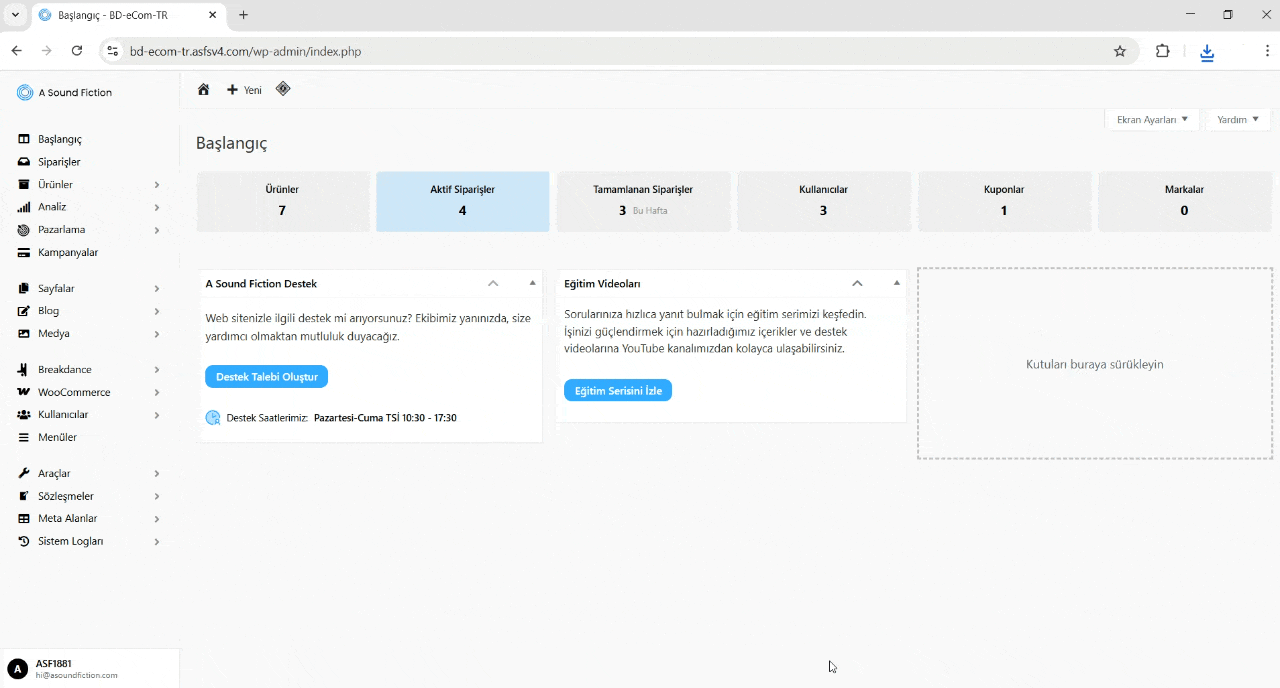Click the Breakdance diamond icon in the top bar
Screen dimensions: 1280x688
pyautogui.click(x=283, y=89)
